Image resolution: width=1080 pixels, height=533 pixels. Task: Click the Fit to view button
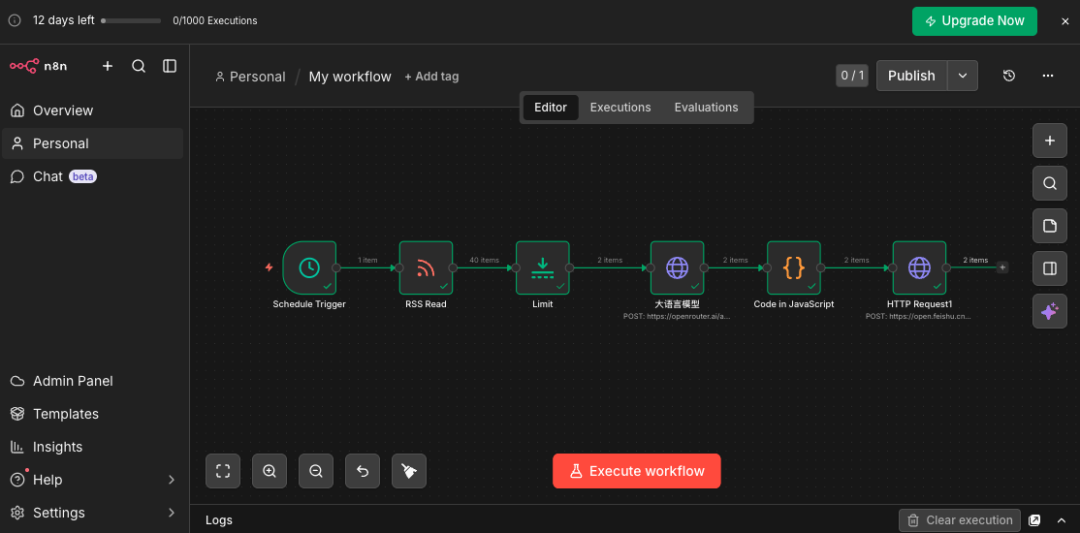click(222, 471)
